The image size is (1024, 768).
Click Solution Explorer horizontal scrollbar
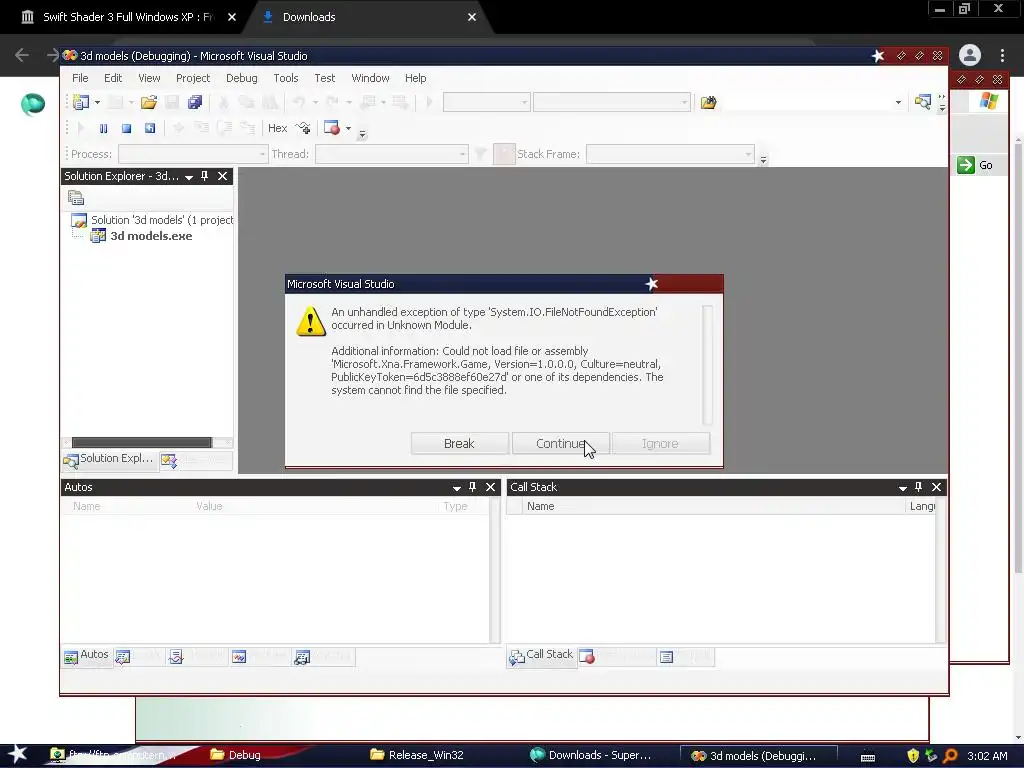click(x=142, y=442)
